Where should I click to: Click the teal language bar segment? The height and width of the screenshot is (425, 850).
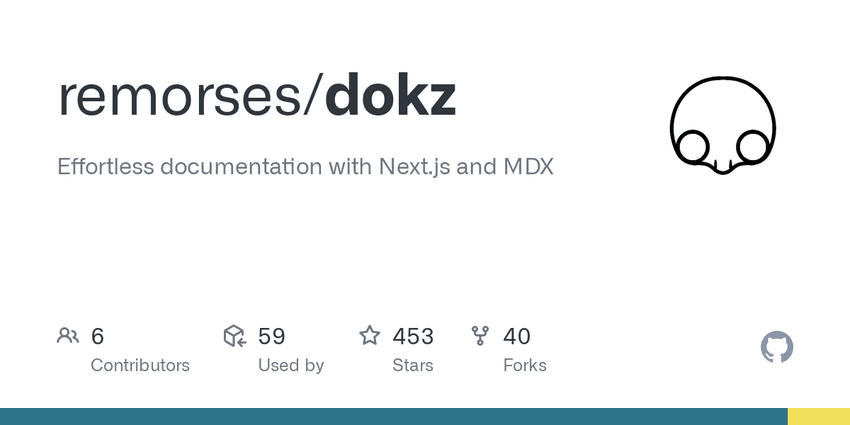click(394, 416)
